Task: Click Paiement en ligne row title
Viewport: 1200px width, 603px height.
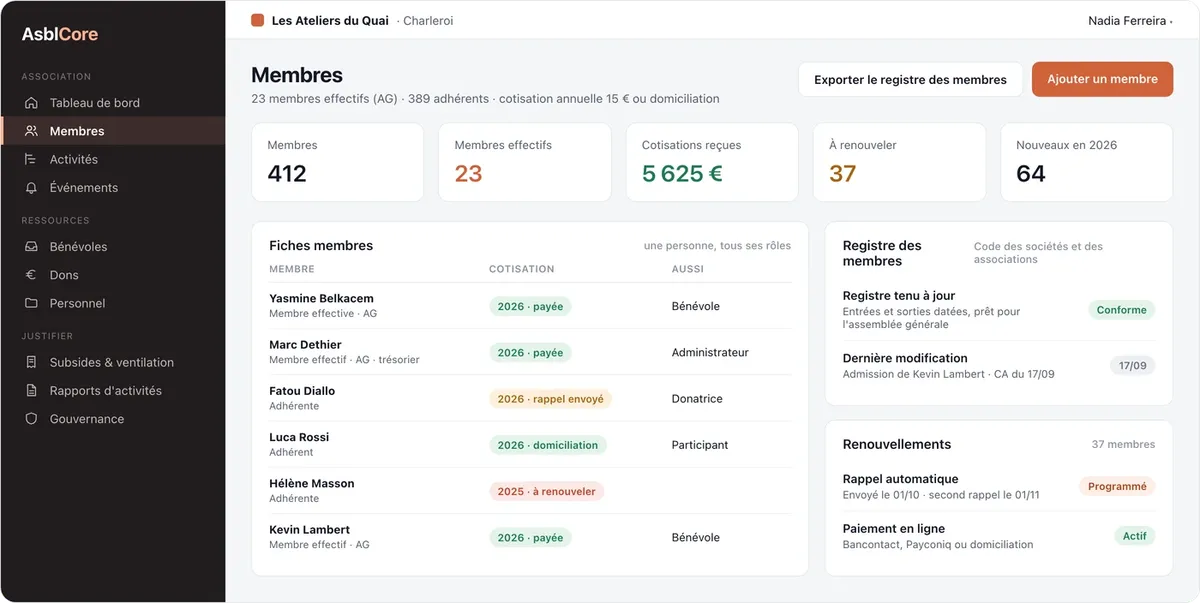Action: pyautogui.click(x=893, y=528)
